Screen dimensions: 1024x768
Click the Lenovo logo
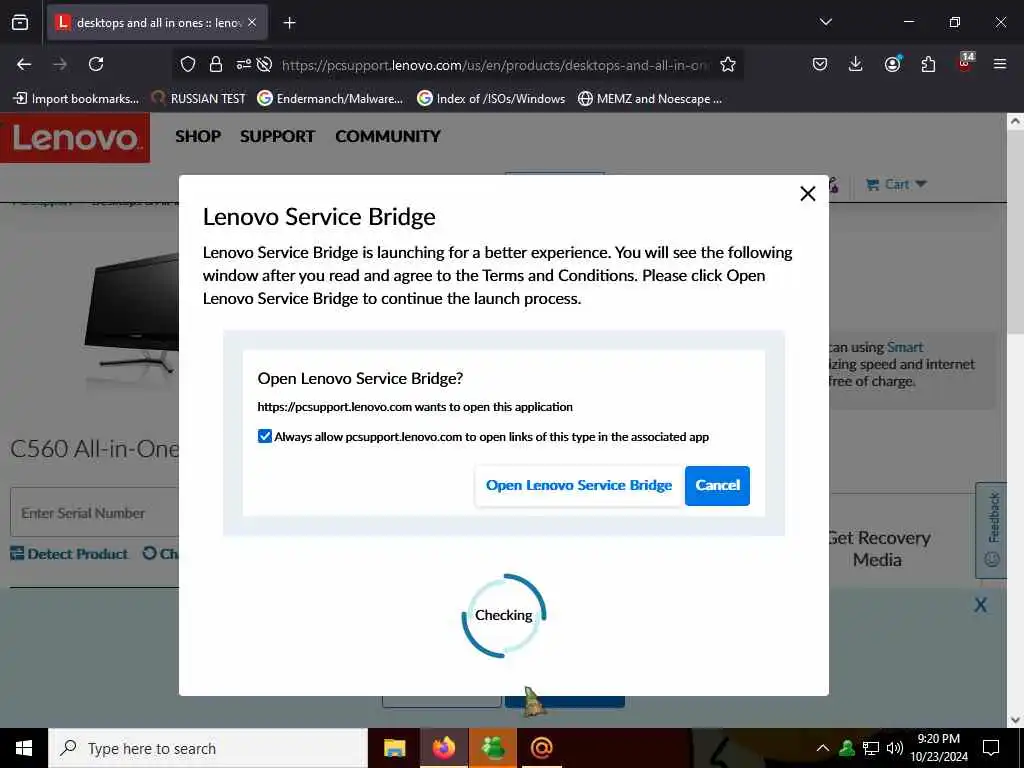coord(75,138)
